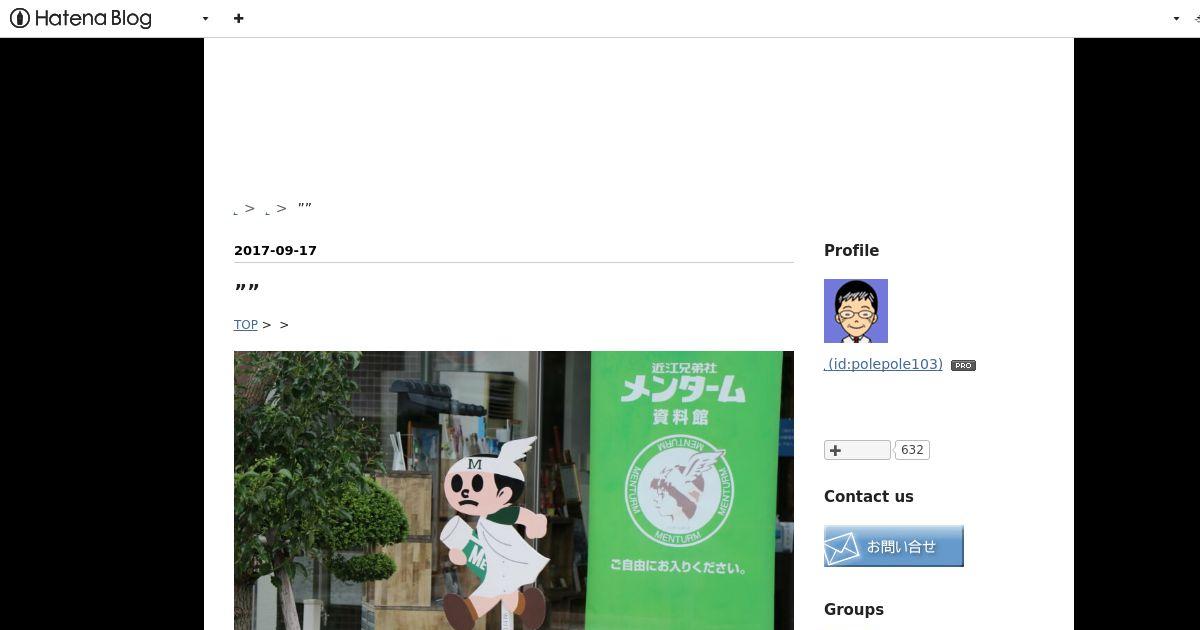Click the plus icon in top bar
The width and height of the screenshot is (1200, 630).
pyautogui.click(x=238, y=18)
